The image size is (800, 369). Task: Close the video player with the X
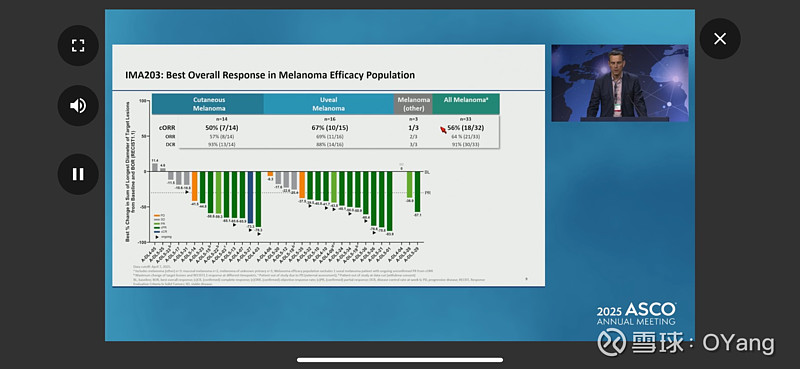(720, 39)
